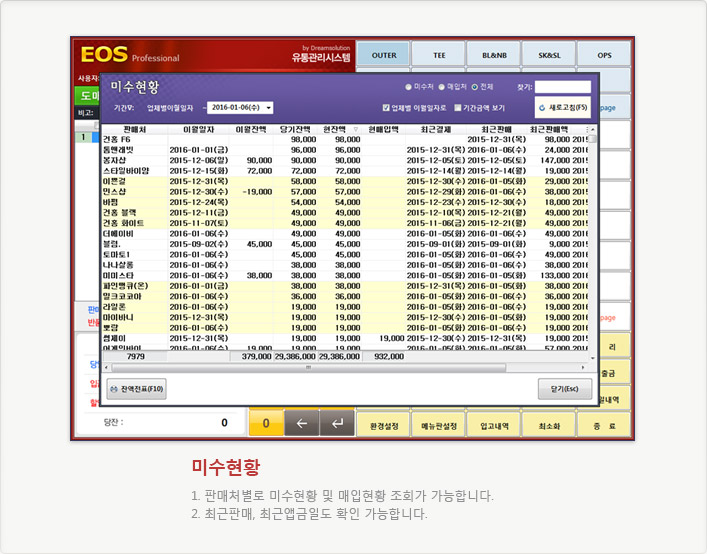This screenshot has width=707, height=554.
Task: Select the 나나살롱 row
Action: tap(345, 265)
